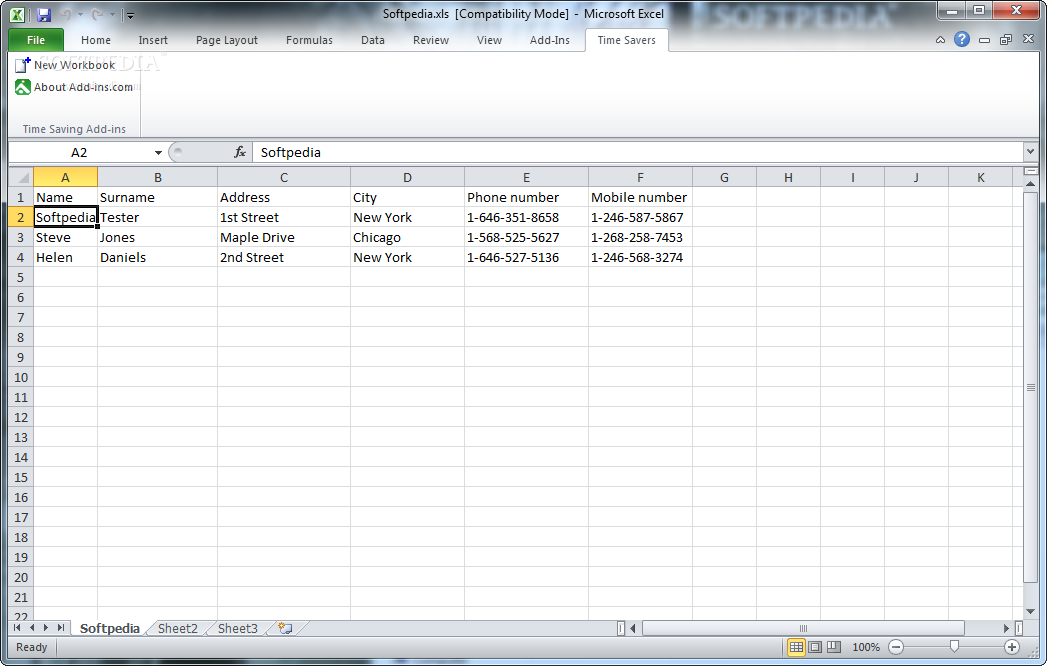
Task: Click New Workbook button label
Action: click(x=75, y=65)
